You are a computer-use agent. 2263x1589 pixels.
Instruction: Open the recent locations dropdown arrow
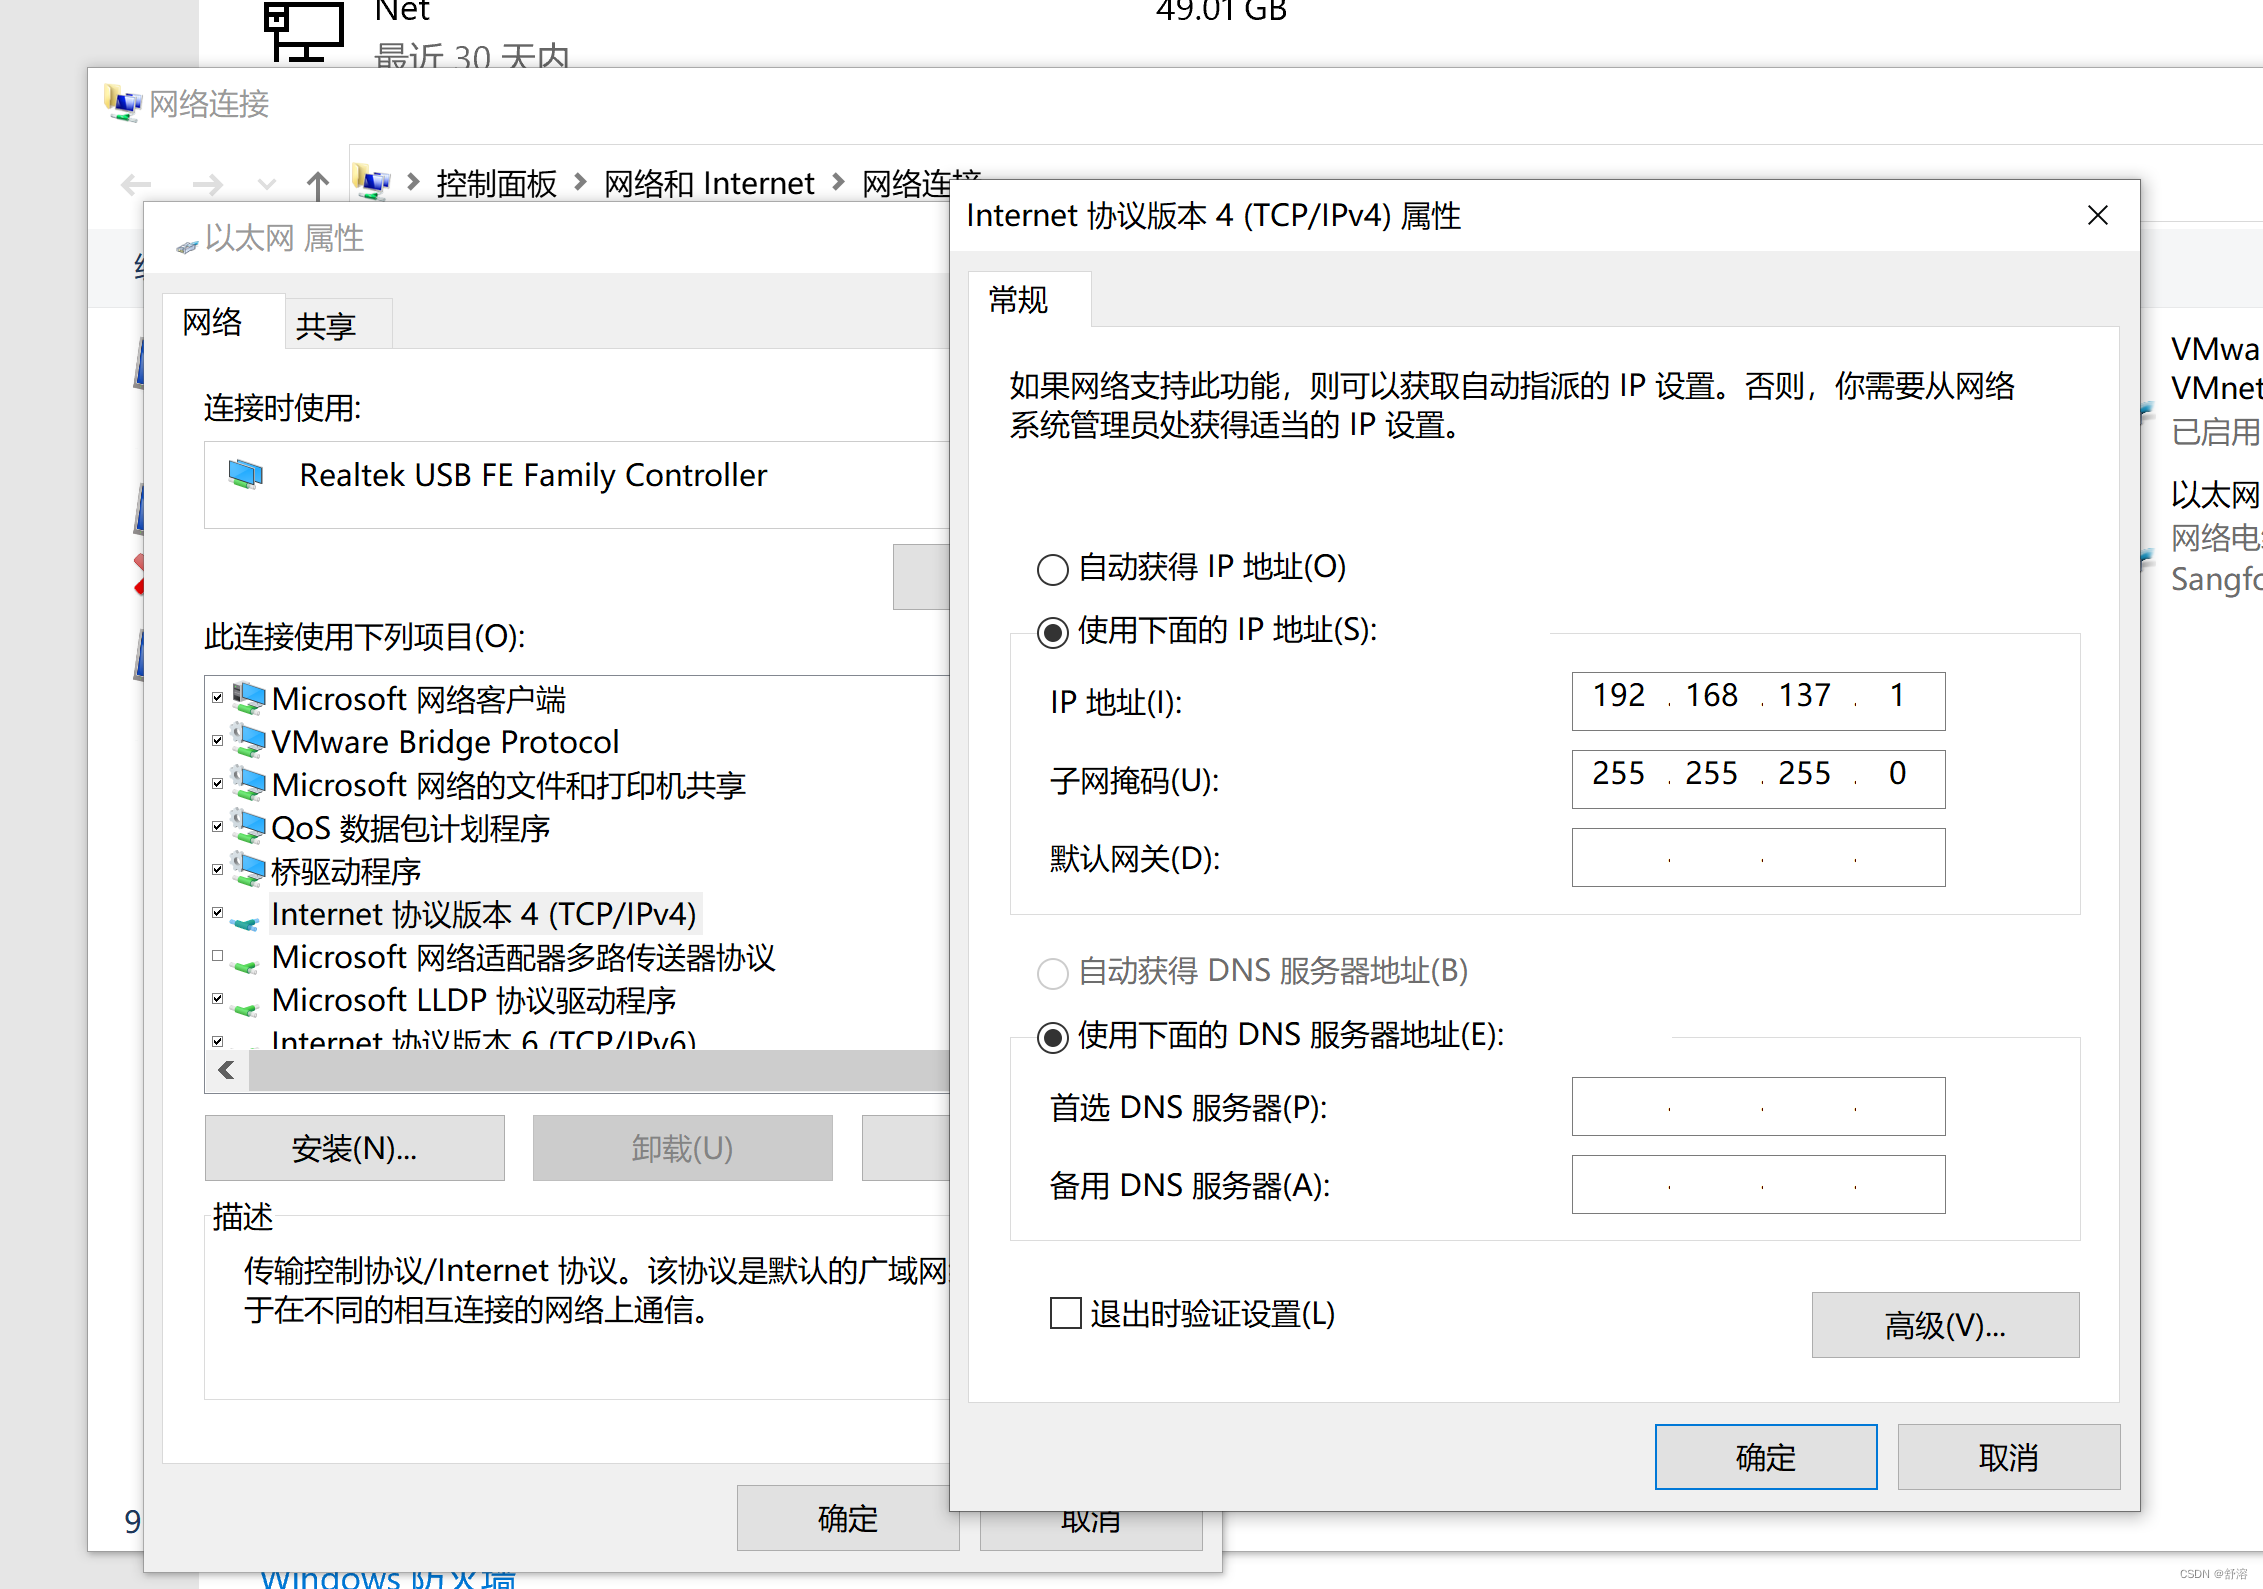click(x=266, y=184)
